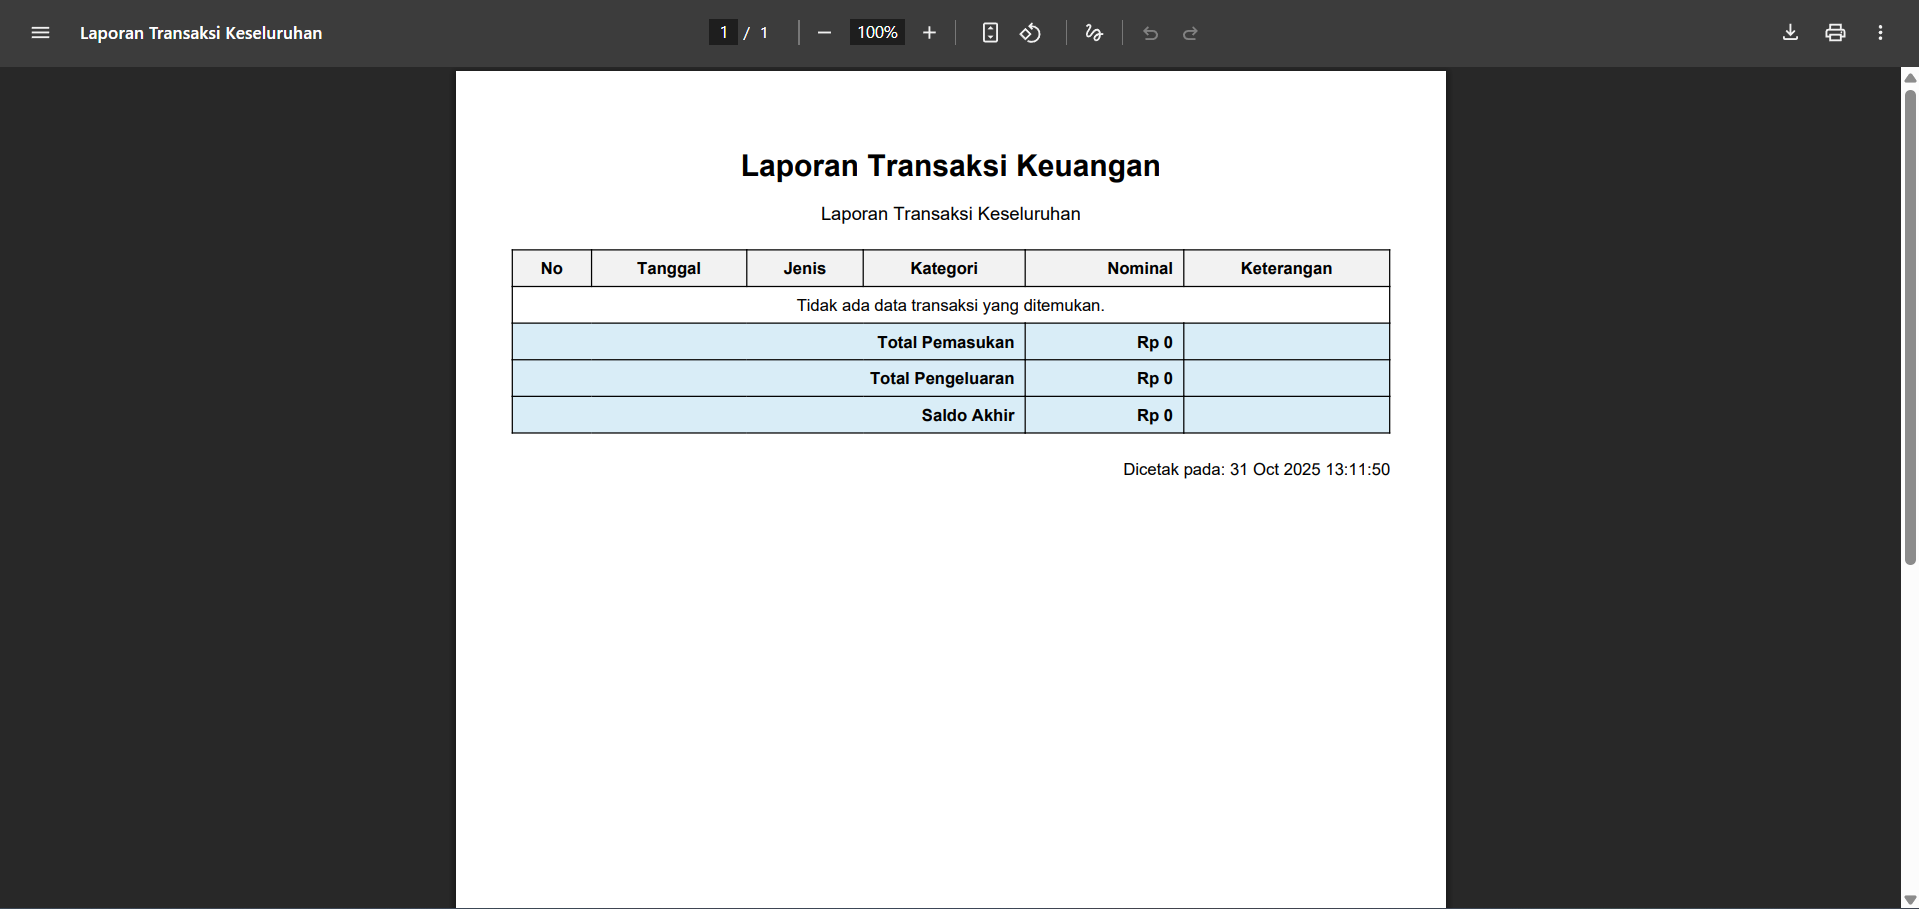Select the Saldo Akhir cell
Image resolution: width=1919 pixels, height=909 pixels.
click(x=966, y=415)
